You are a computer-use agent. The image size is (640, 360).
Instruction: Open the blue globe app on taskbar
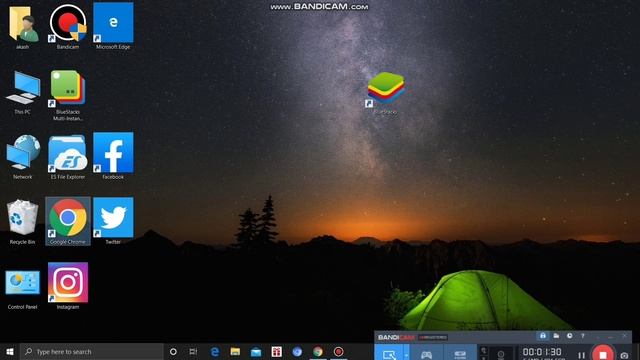click(297, 351)
